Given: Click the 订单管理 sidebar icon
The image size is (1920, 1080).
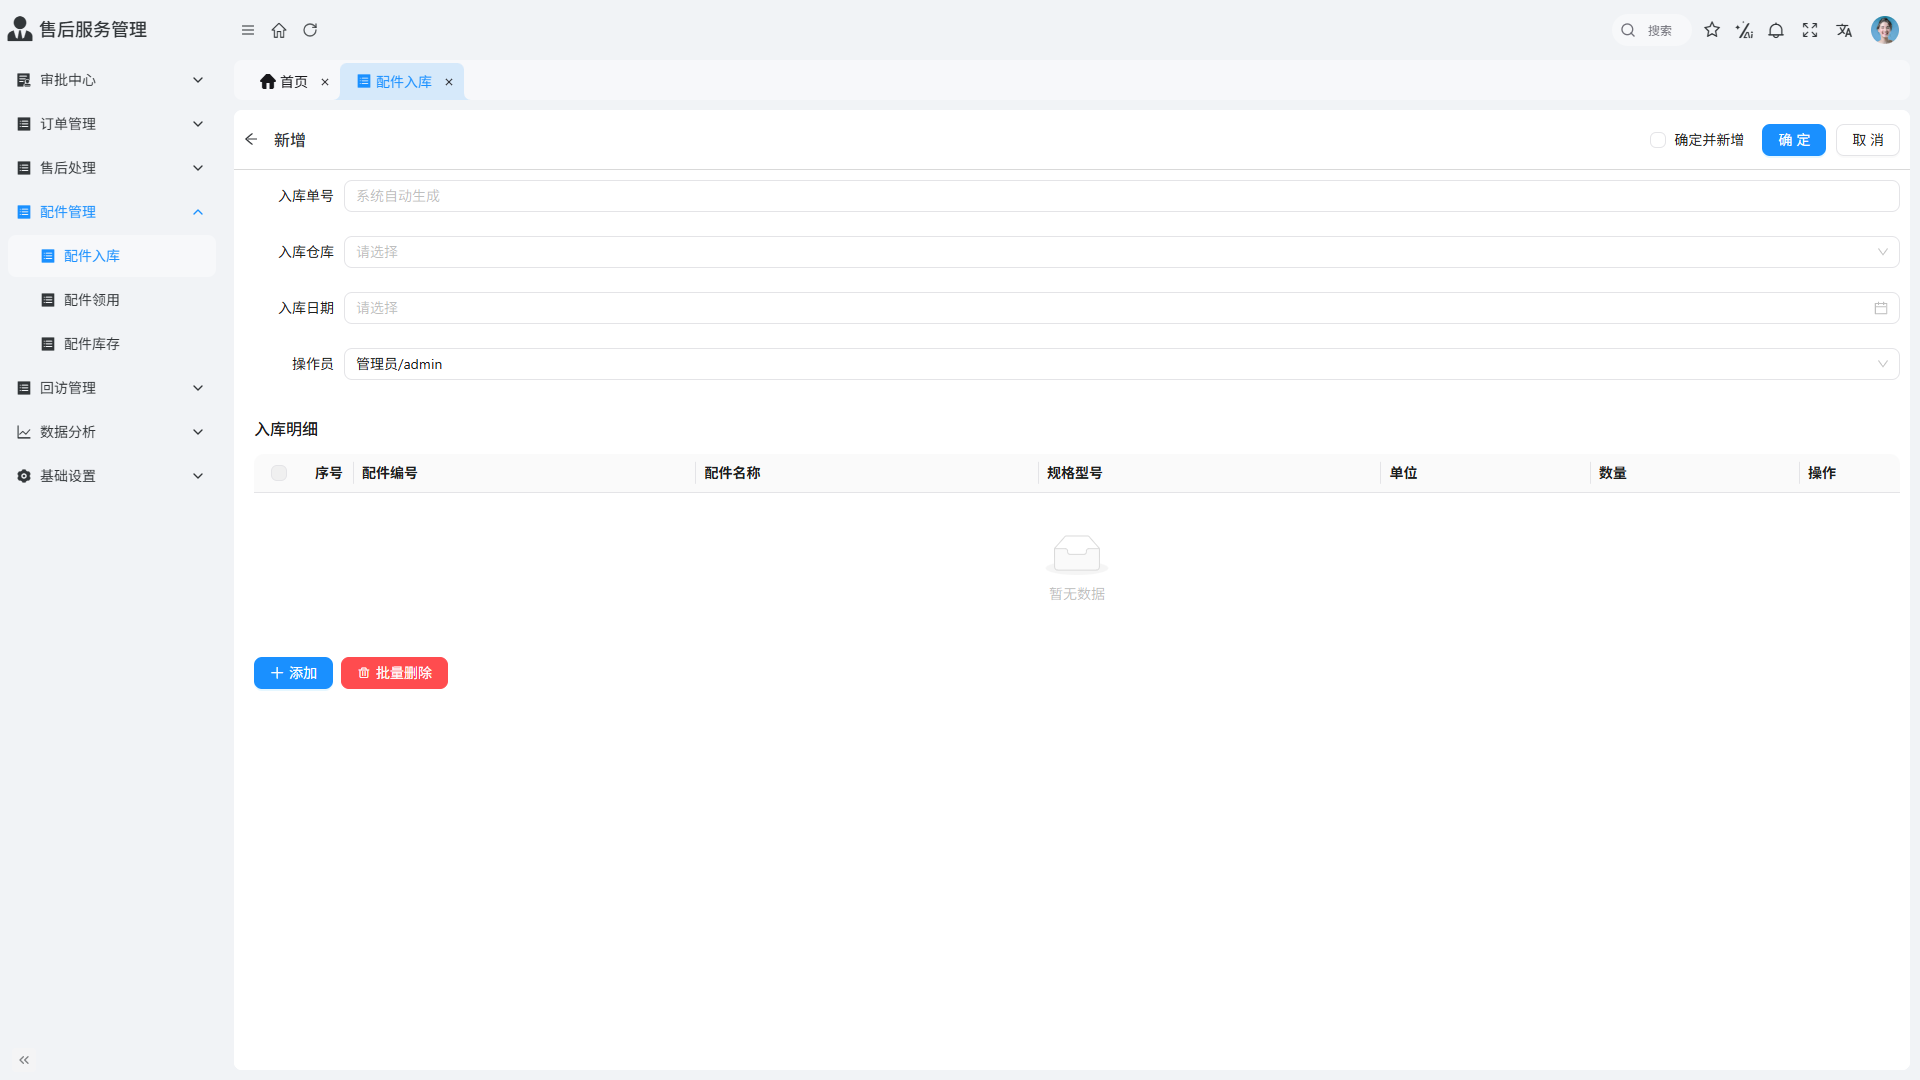Looking at the screenshot, I should [24, 124].
